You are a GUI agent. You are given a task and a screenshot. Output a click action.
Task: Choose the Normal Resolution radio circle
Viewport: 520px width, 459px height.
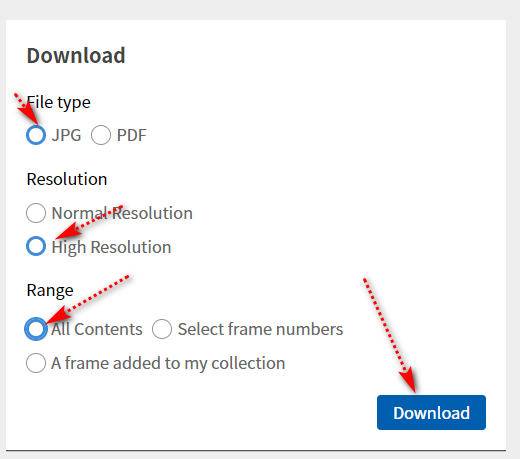pyautogui.click(x=36, y=213)
